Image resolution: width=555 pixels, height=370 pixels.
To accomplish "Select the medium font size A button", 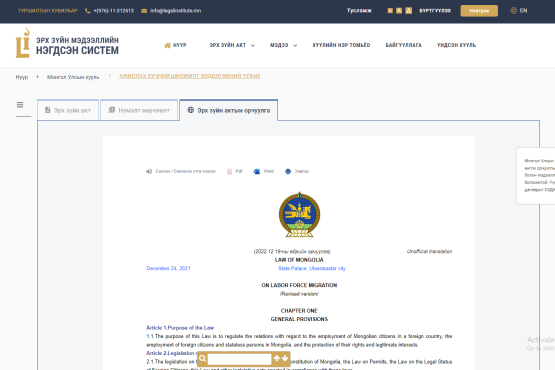I will click(399, 11).
